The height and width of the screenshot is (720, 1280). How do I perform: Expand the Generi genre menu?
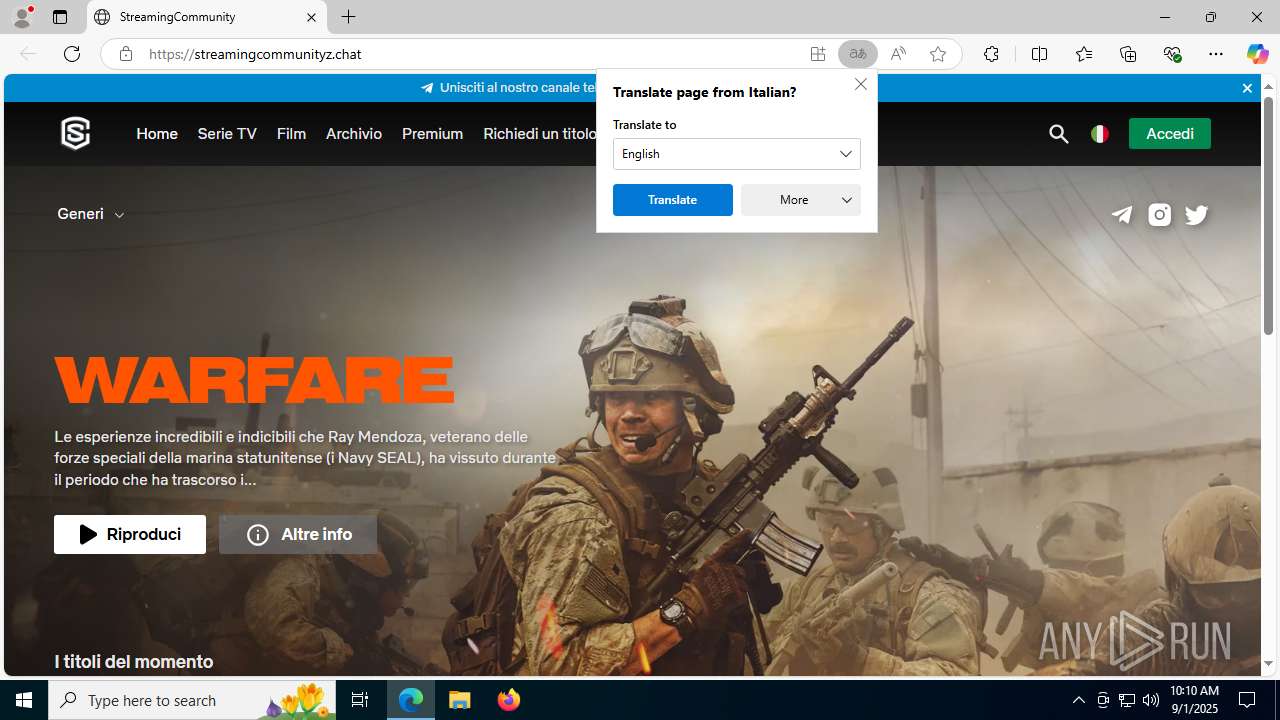point(91,214)
